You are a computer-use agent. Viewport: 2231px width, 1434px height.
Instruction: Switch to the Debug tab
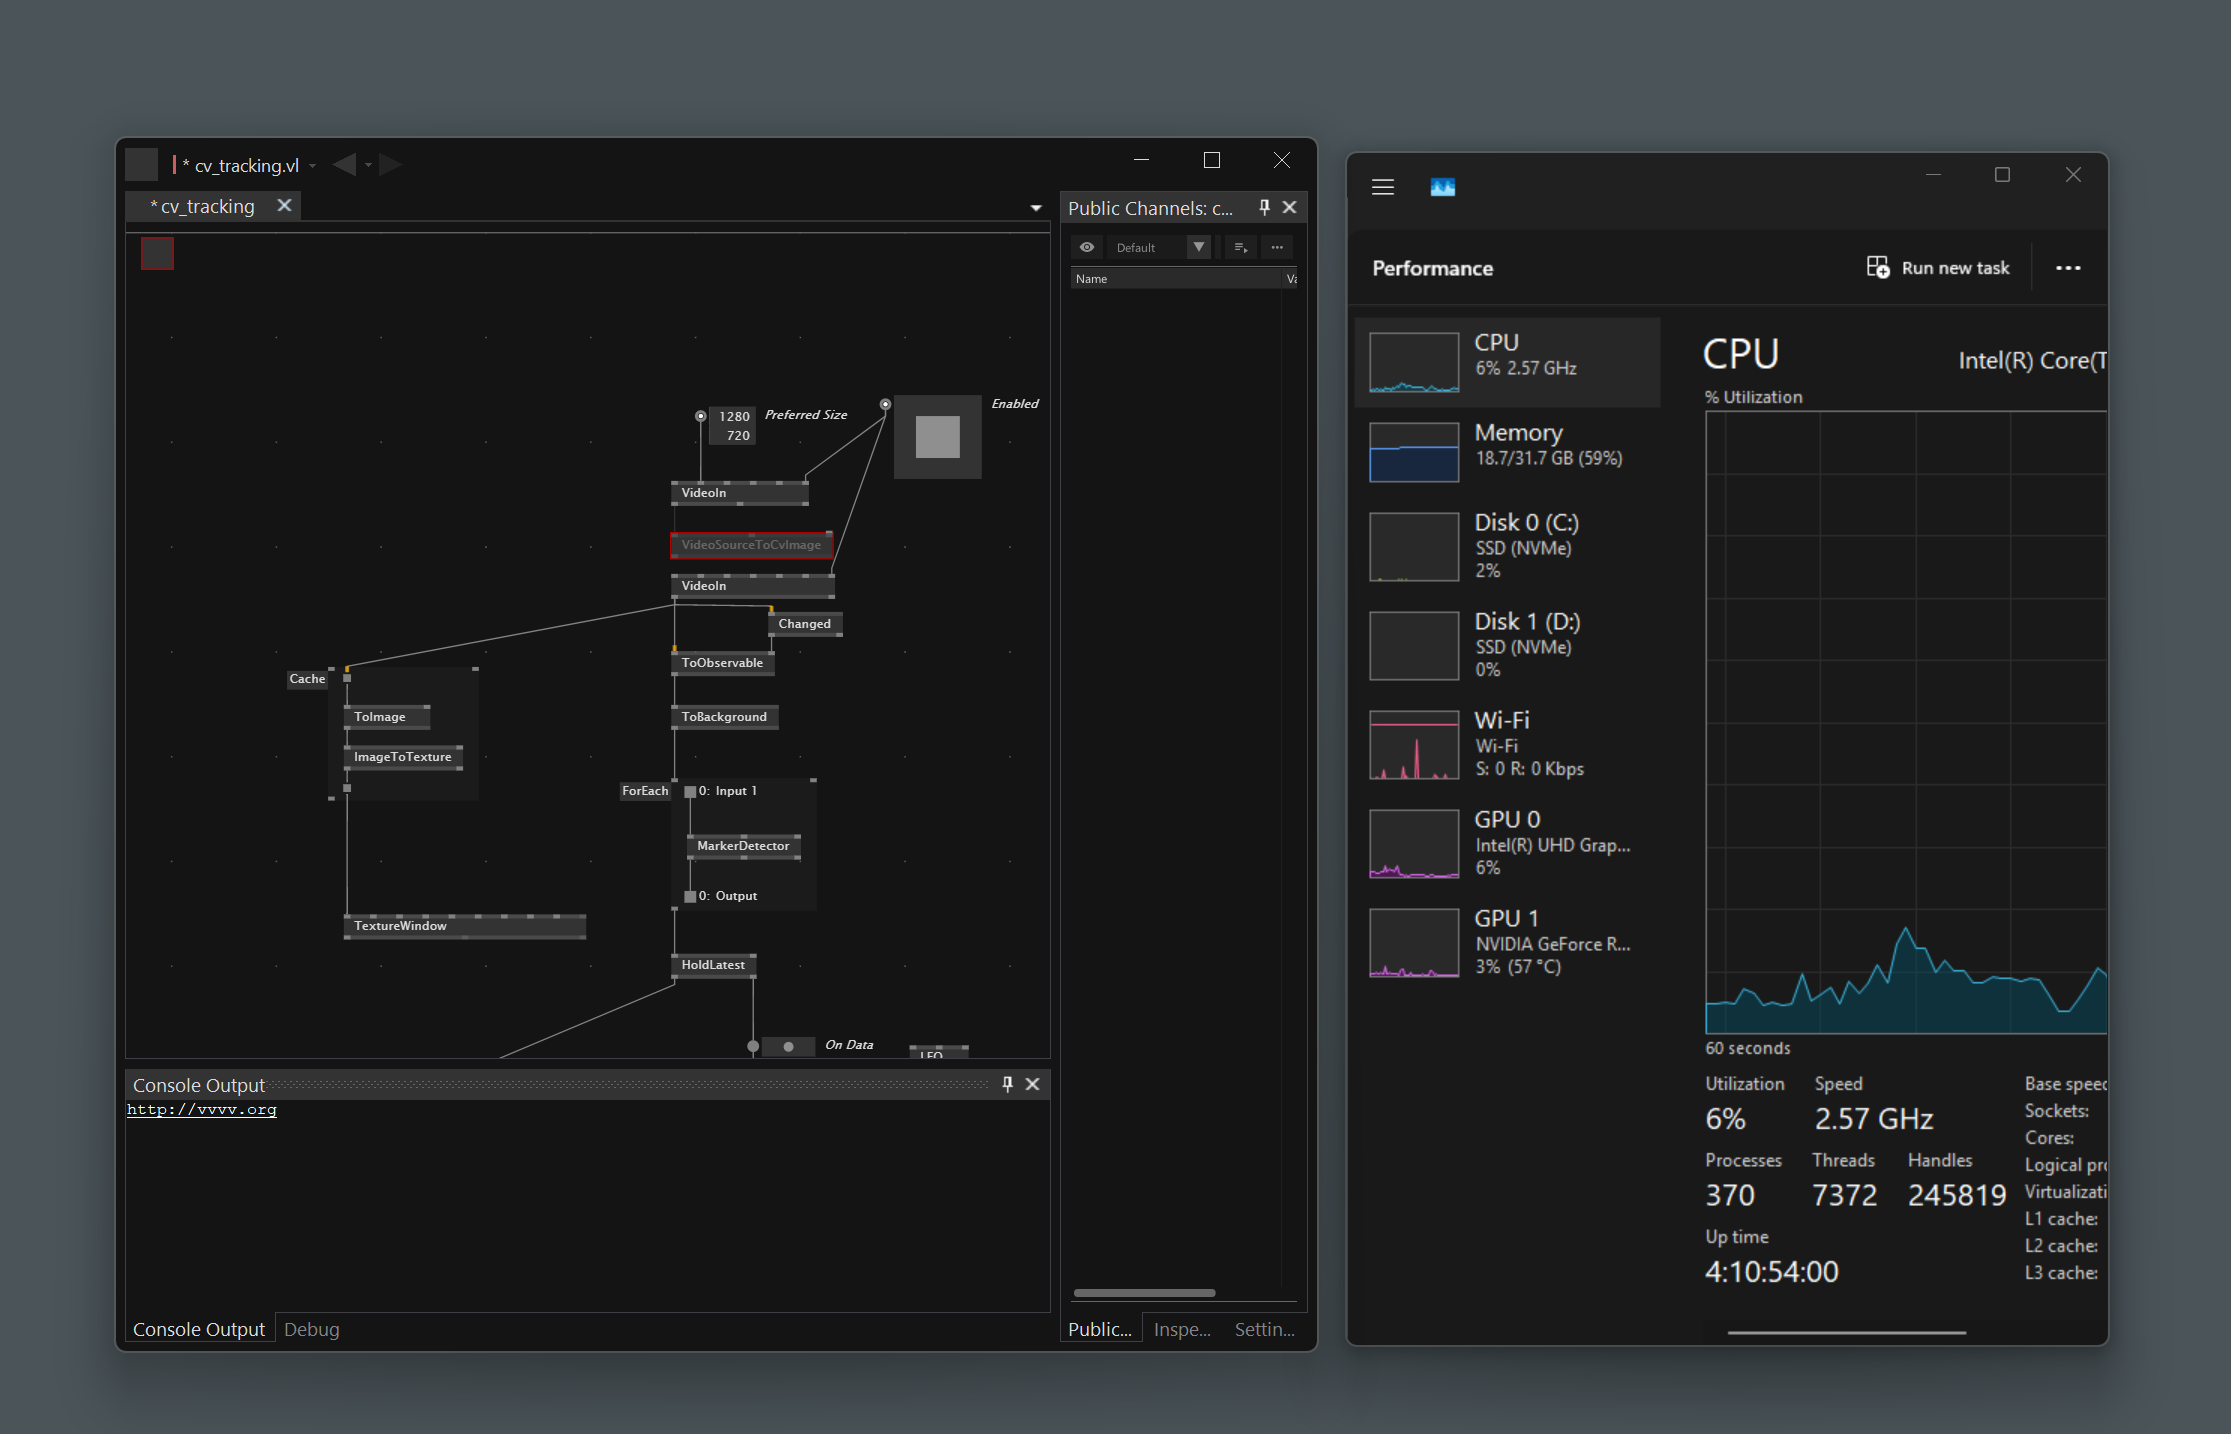click(x=311, y=1329)
